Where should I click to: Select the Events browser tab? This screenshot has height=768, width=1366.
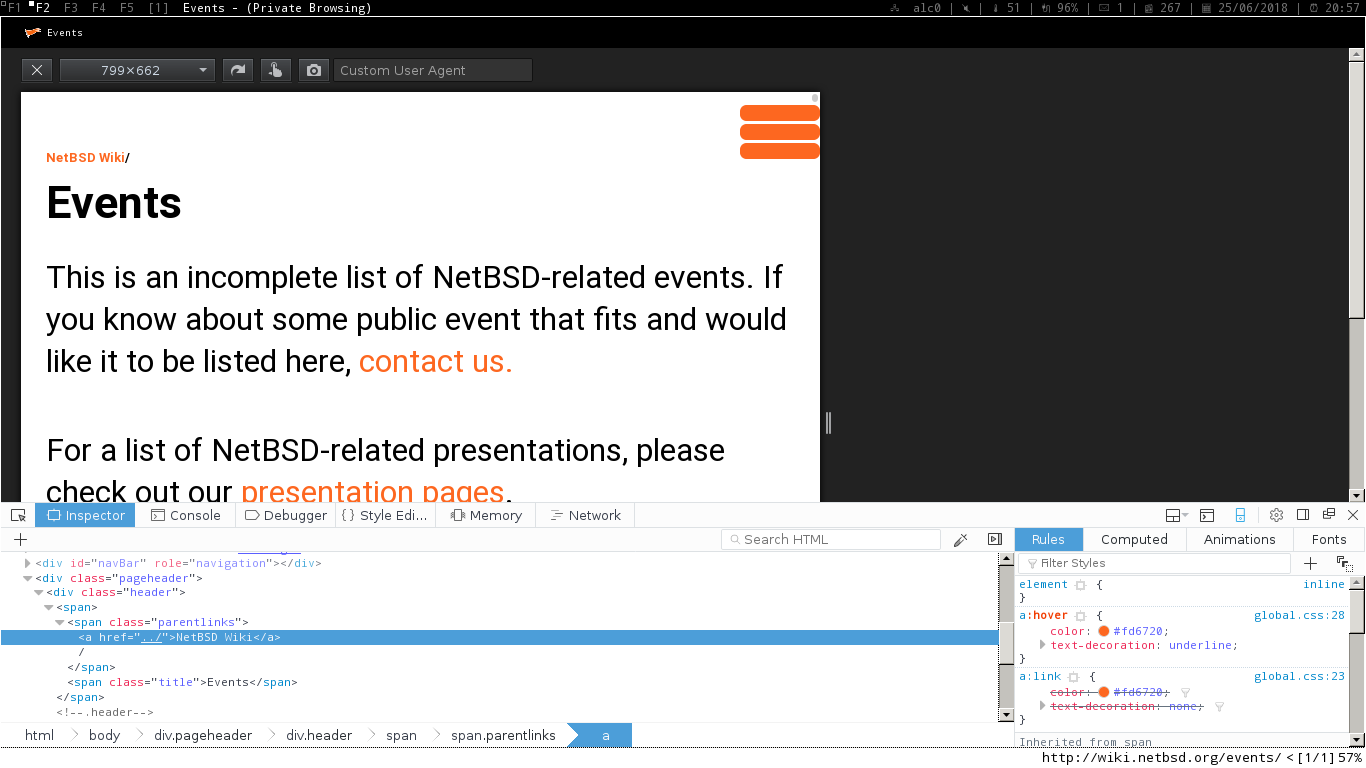(x=55, y=32)
